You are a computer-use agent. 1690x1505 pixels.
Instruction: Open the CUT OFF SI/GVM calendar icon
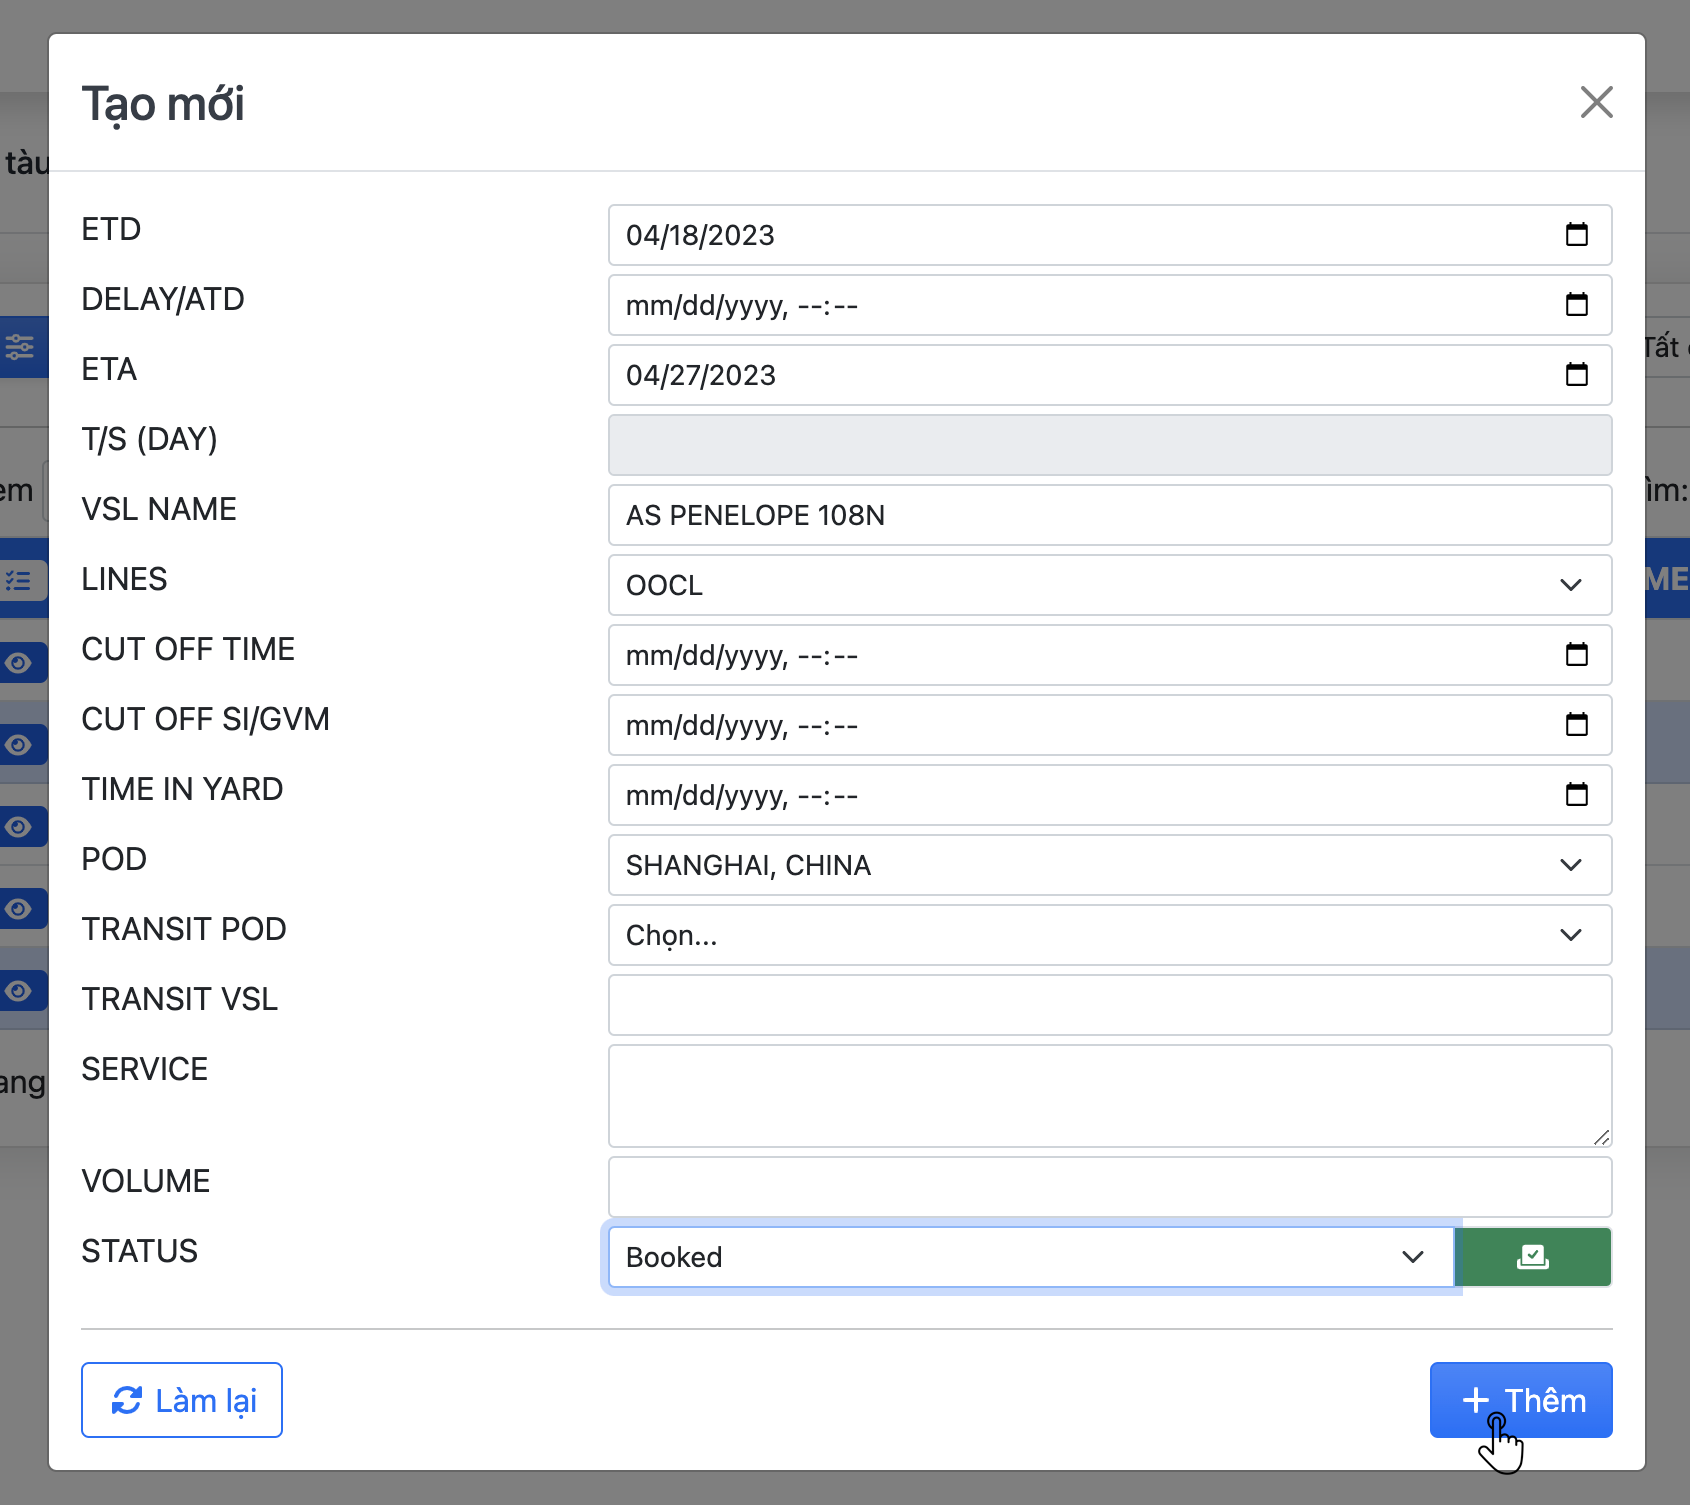pyautogui.click(x=1576, y=725)
